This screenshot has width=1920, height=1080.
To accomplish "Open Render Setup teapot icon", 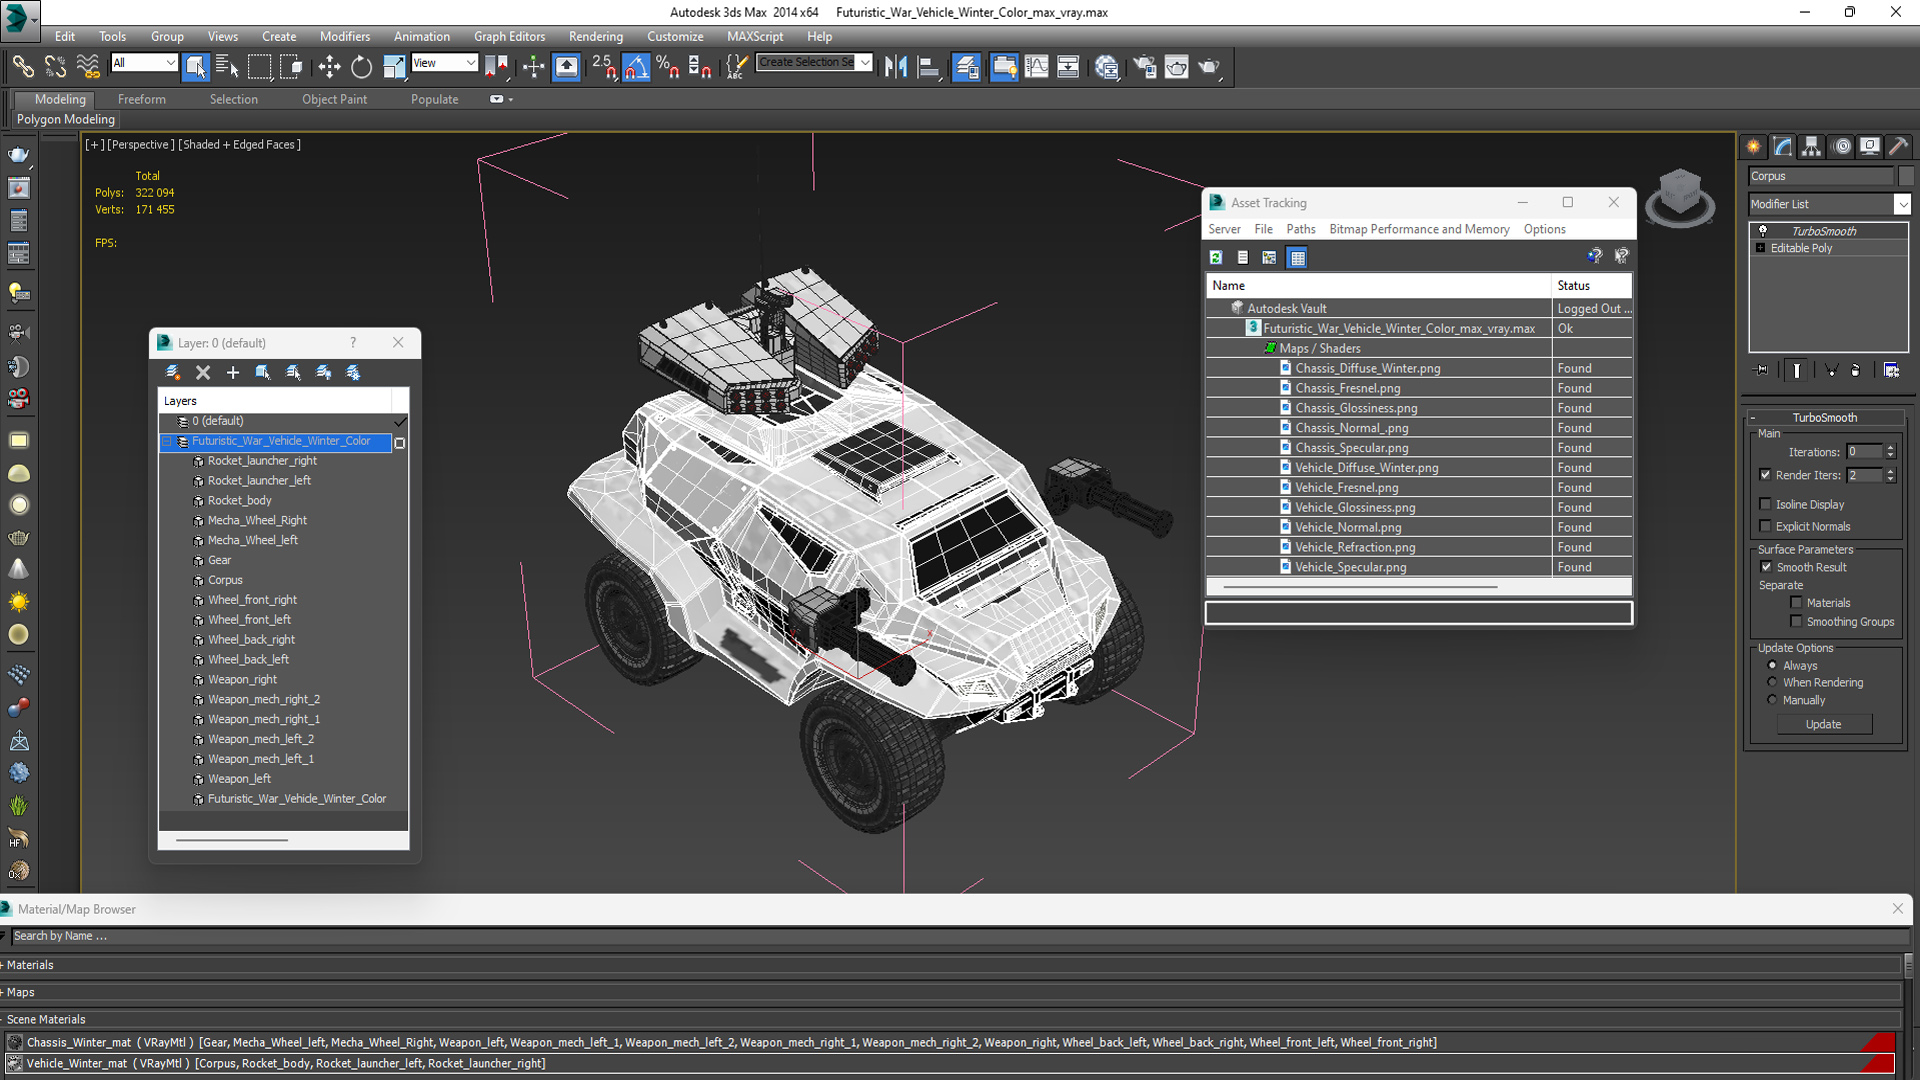I will pyautogui.click(x=1144, y=67).
